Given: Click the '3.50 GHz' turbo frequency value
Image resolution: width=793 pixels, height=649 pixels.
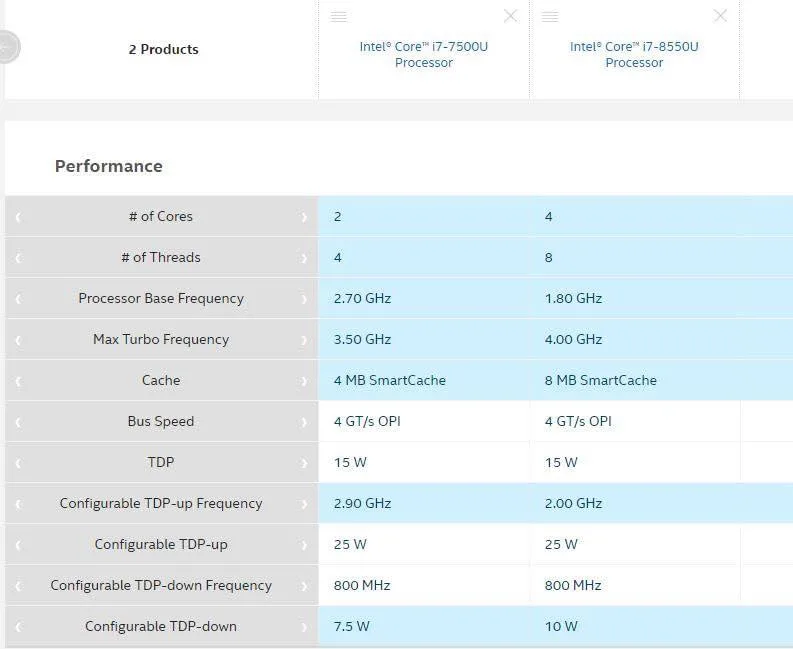Looking at the screenshot, I should (x=362, y=339).
